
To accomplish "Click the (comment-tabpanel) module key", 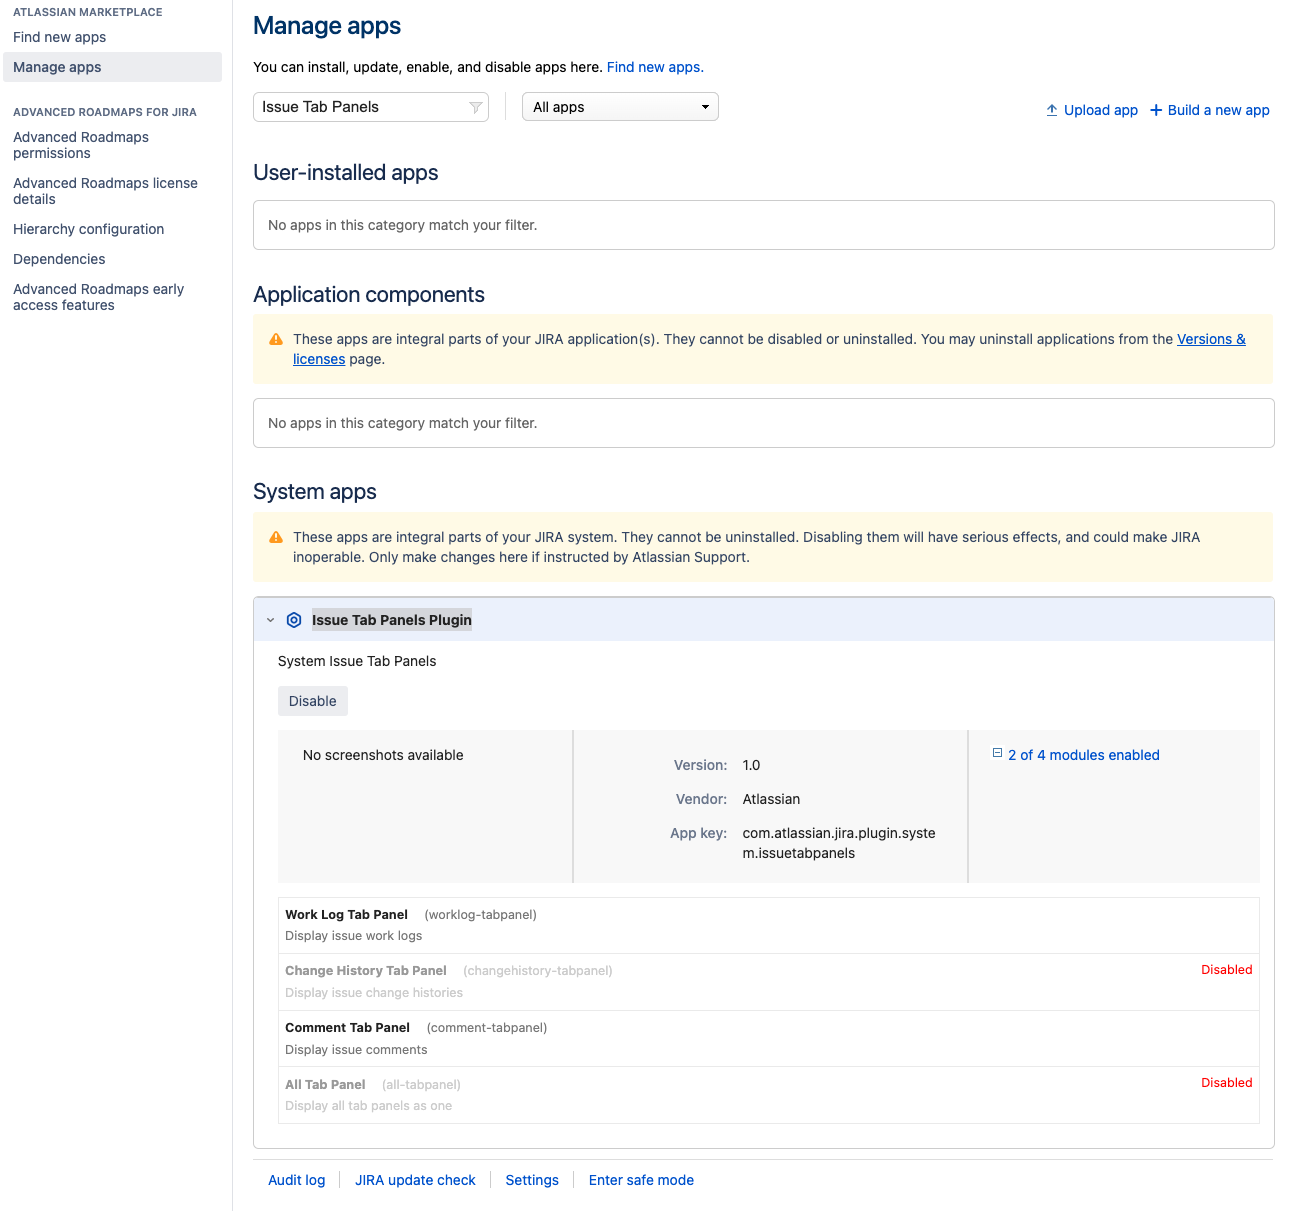I will (487, 1028).
